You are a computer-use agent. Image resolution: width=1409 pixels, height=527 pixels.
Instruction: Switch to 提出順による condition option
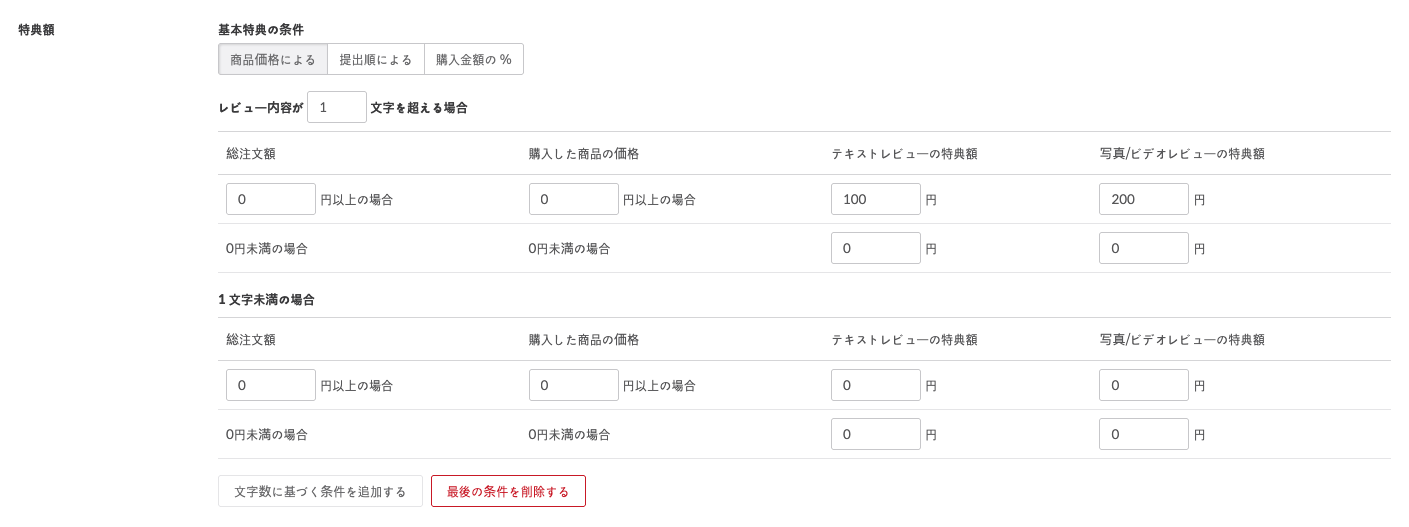[x=376, y=60]
